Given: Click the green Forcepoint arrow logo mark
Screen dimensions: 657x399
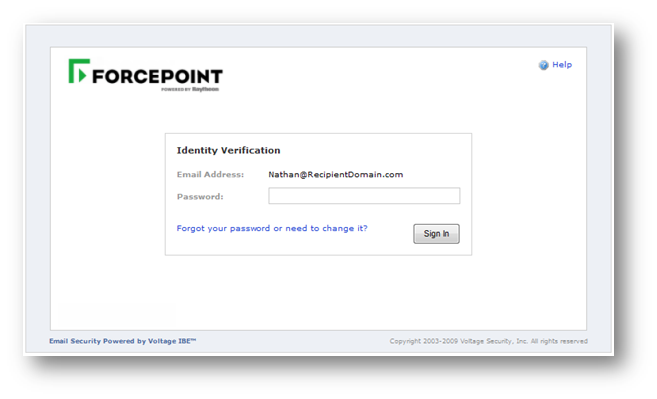Looking at the screenshot, I should pos(79,71).
